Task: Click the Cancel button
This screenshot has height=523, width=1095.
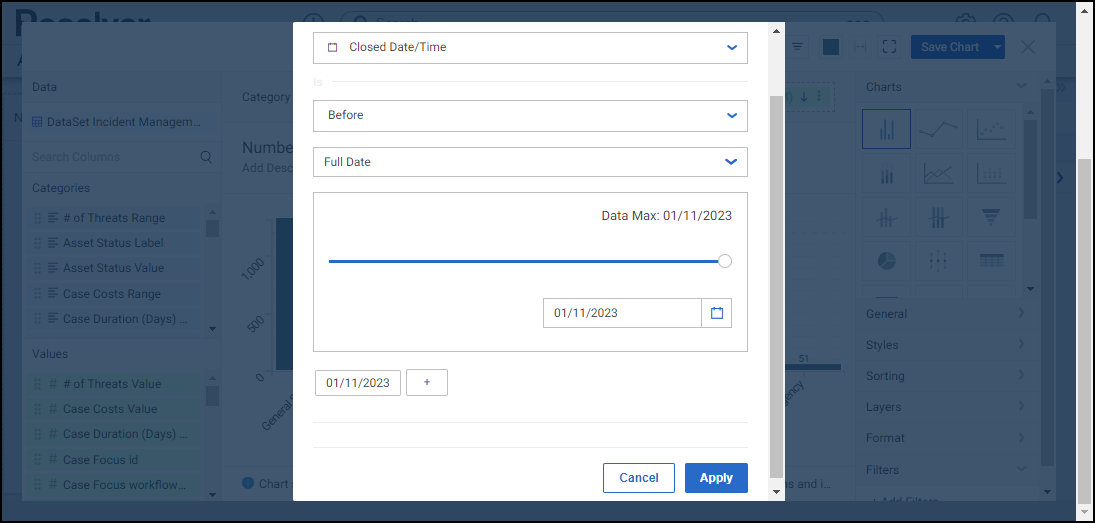Action: [x=639, y=478]
